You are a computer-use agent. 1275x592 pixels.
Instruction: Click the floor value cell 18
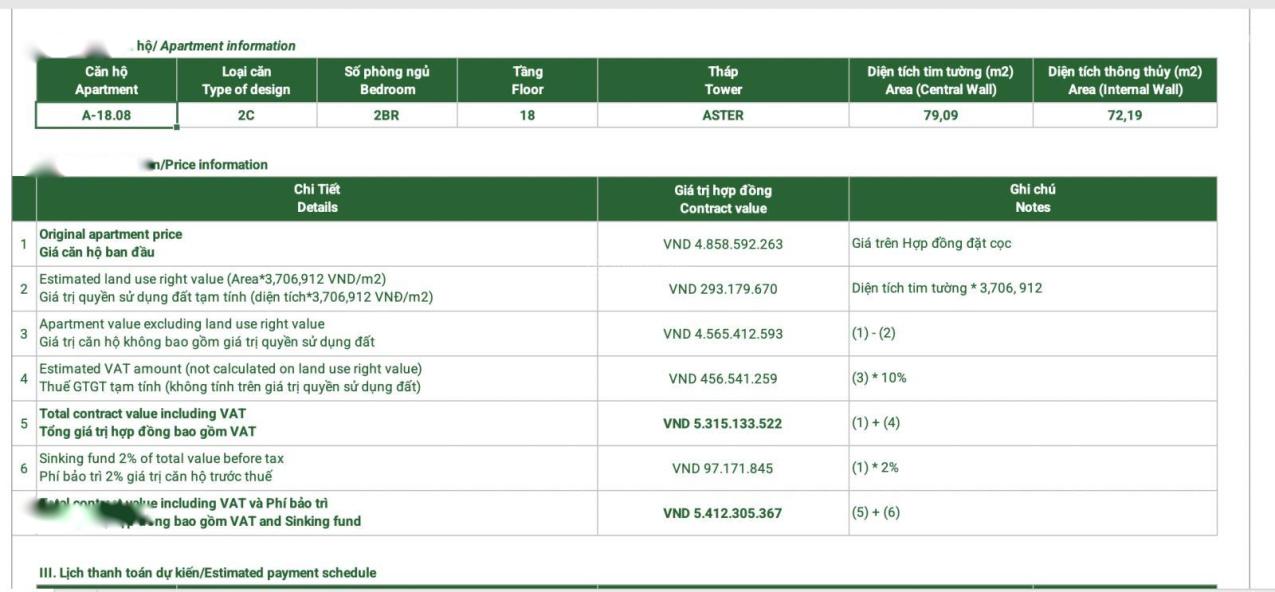[527, 115]
